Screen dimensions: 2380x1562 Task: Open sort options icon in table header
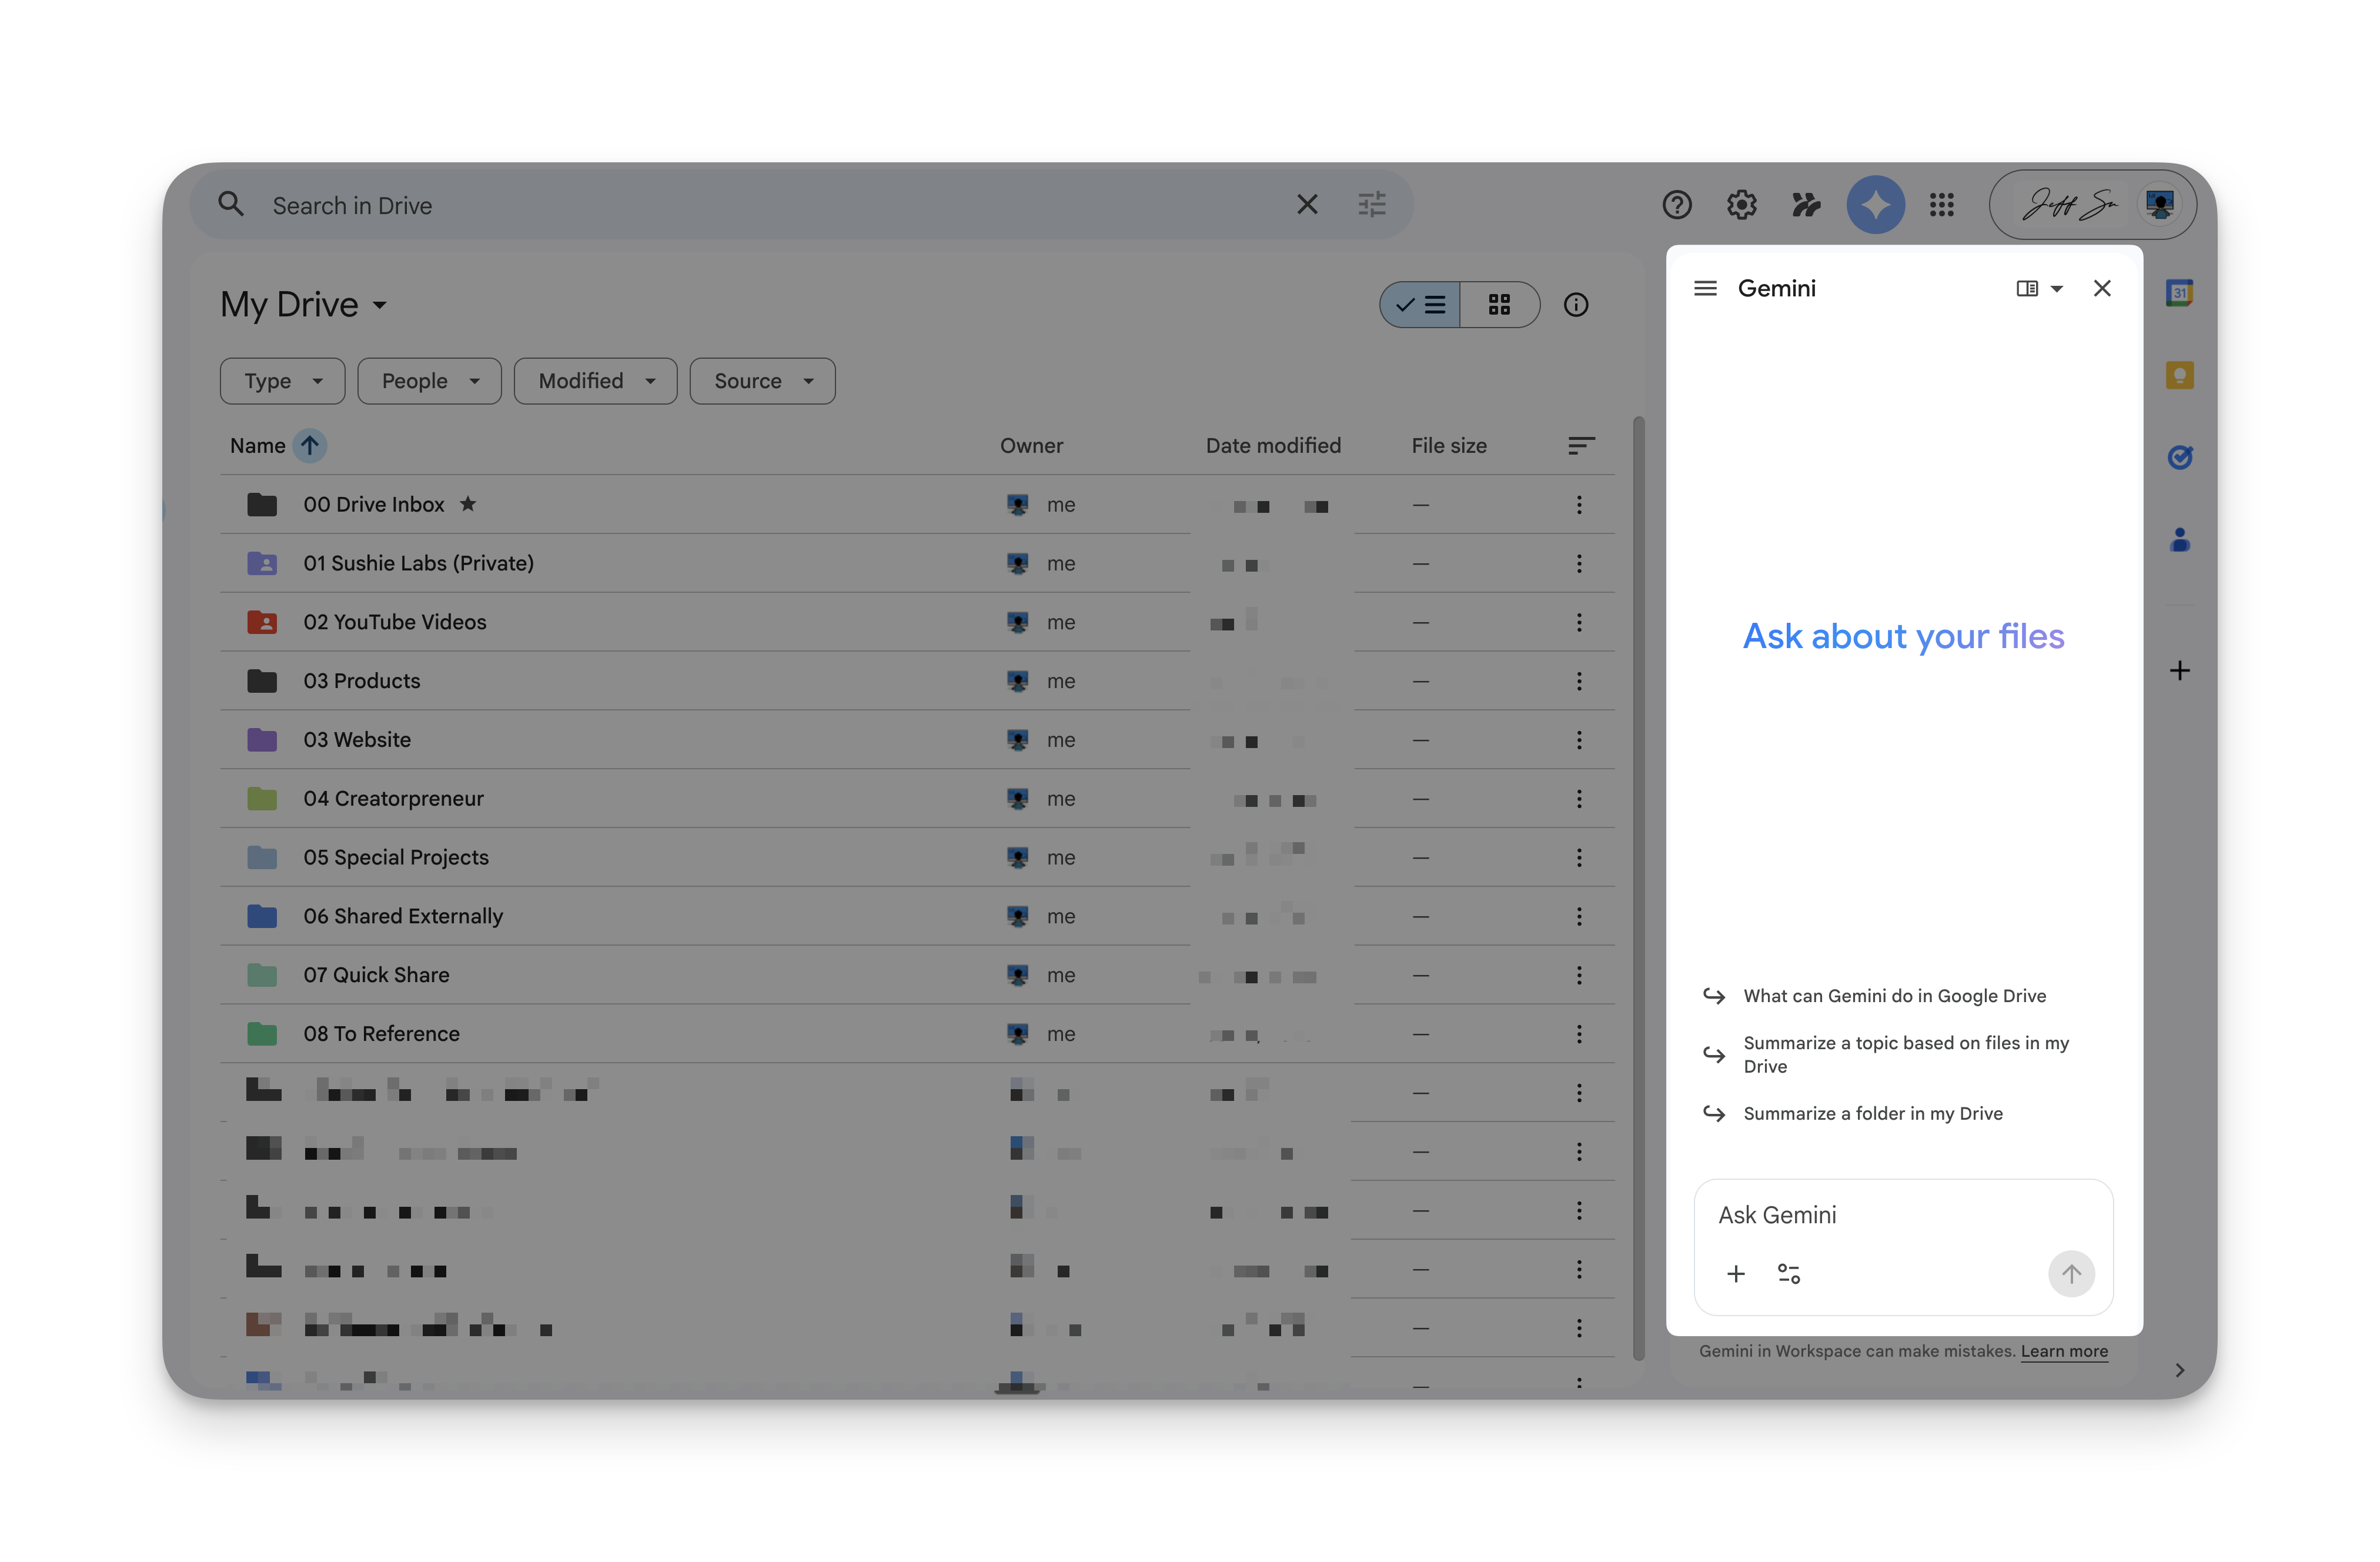1581,446
